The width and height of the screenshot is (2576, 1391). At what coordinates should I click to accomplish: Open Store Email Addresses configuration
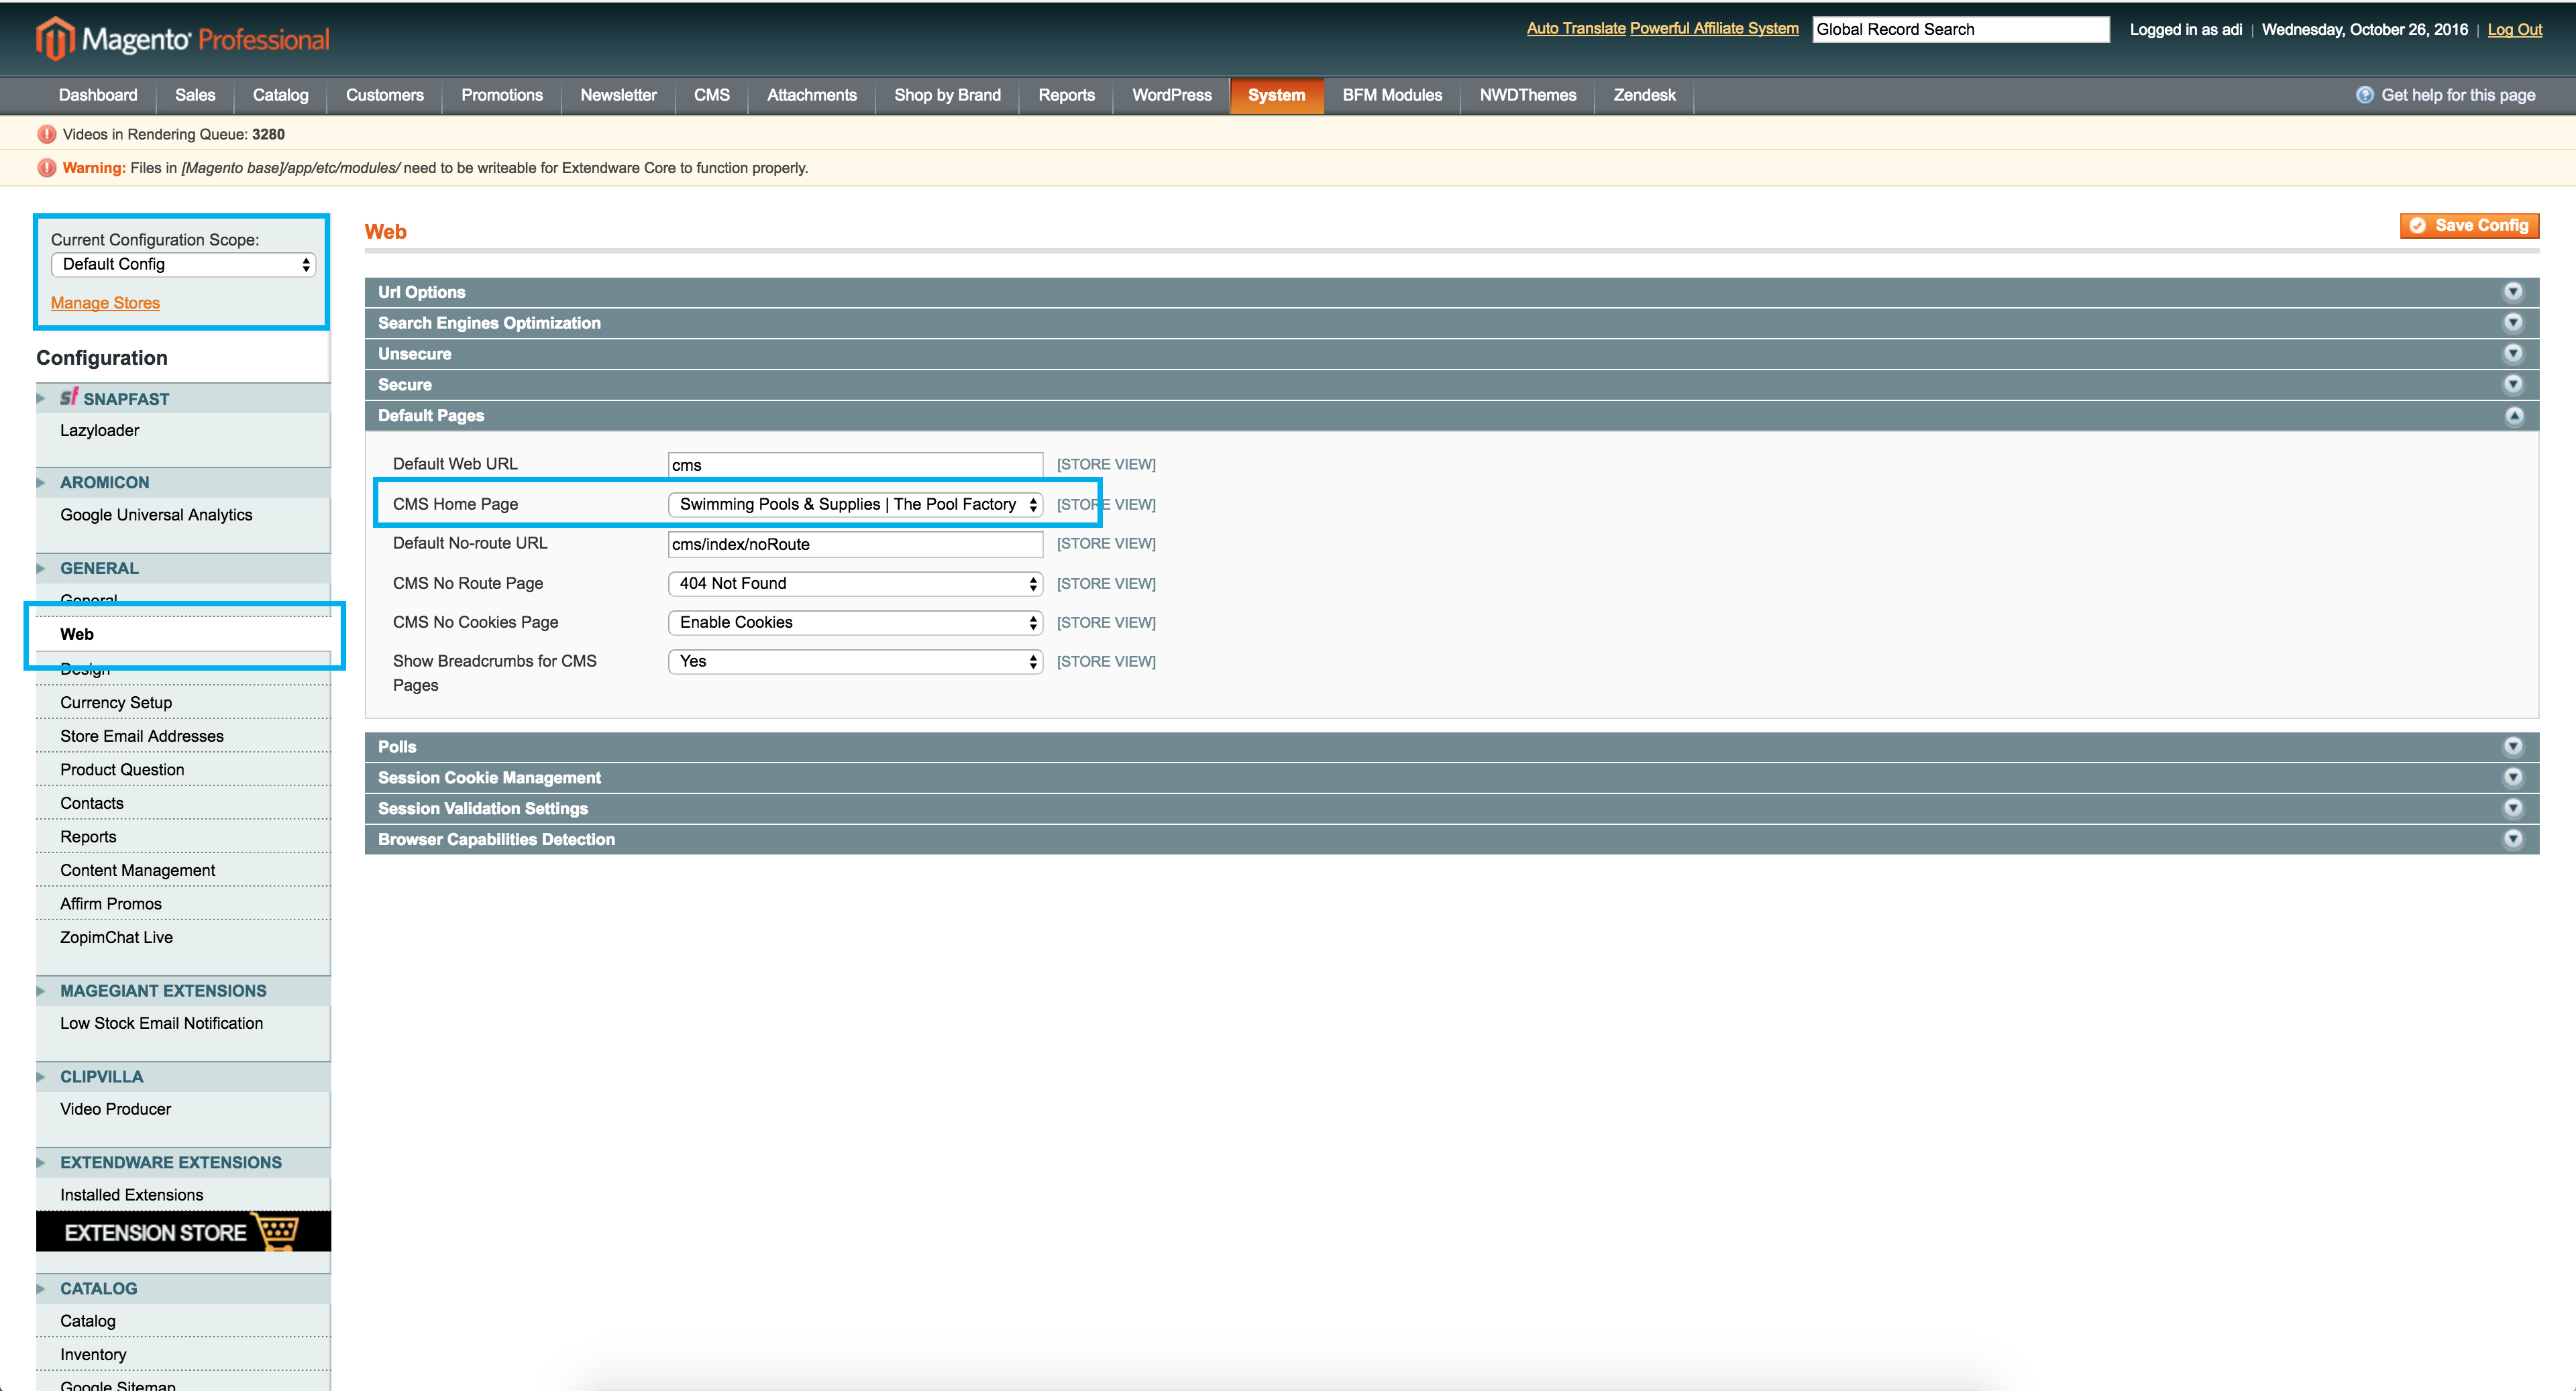[x=142, y=736]
